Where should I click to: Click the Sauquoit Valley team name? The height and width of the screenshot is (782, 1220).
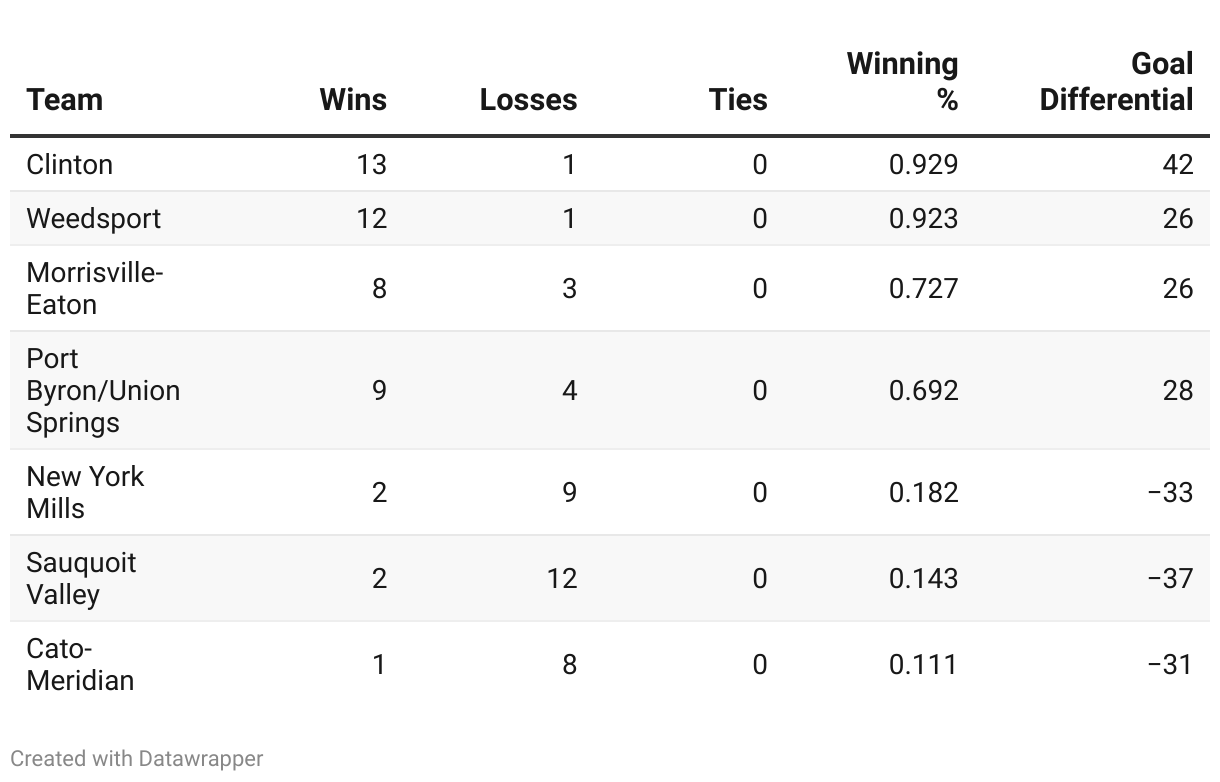click(x=81, y=578)
